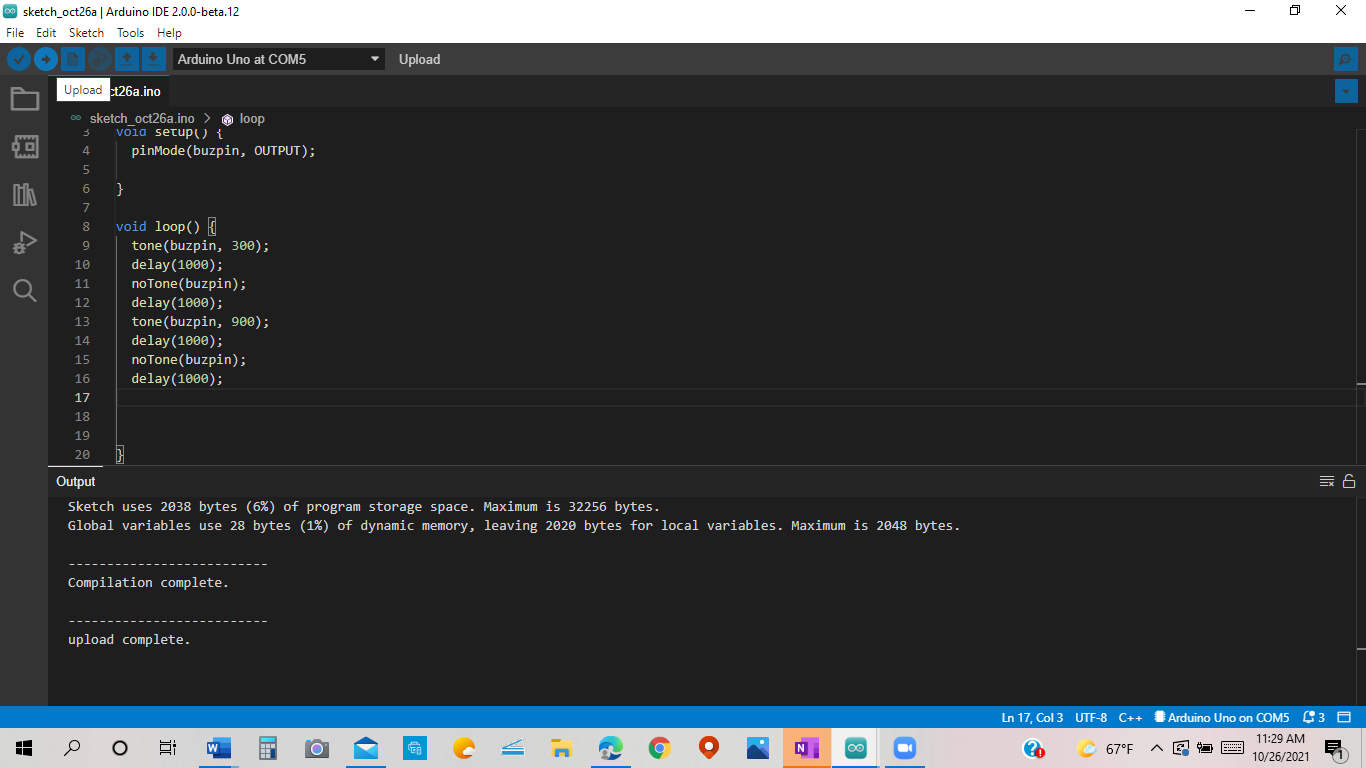Open Zoom from the taskbar
Image resolution: width=1366 pixels, height=768 pixels.
click(904, 748)
